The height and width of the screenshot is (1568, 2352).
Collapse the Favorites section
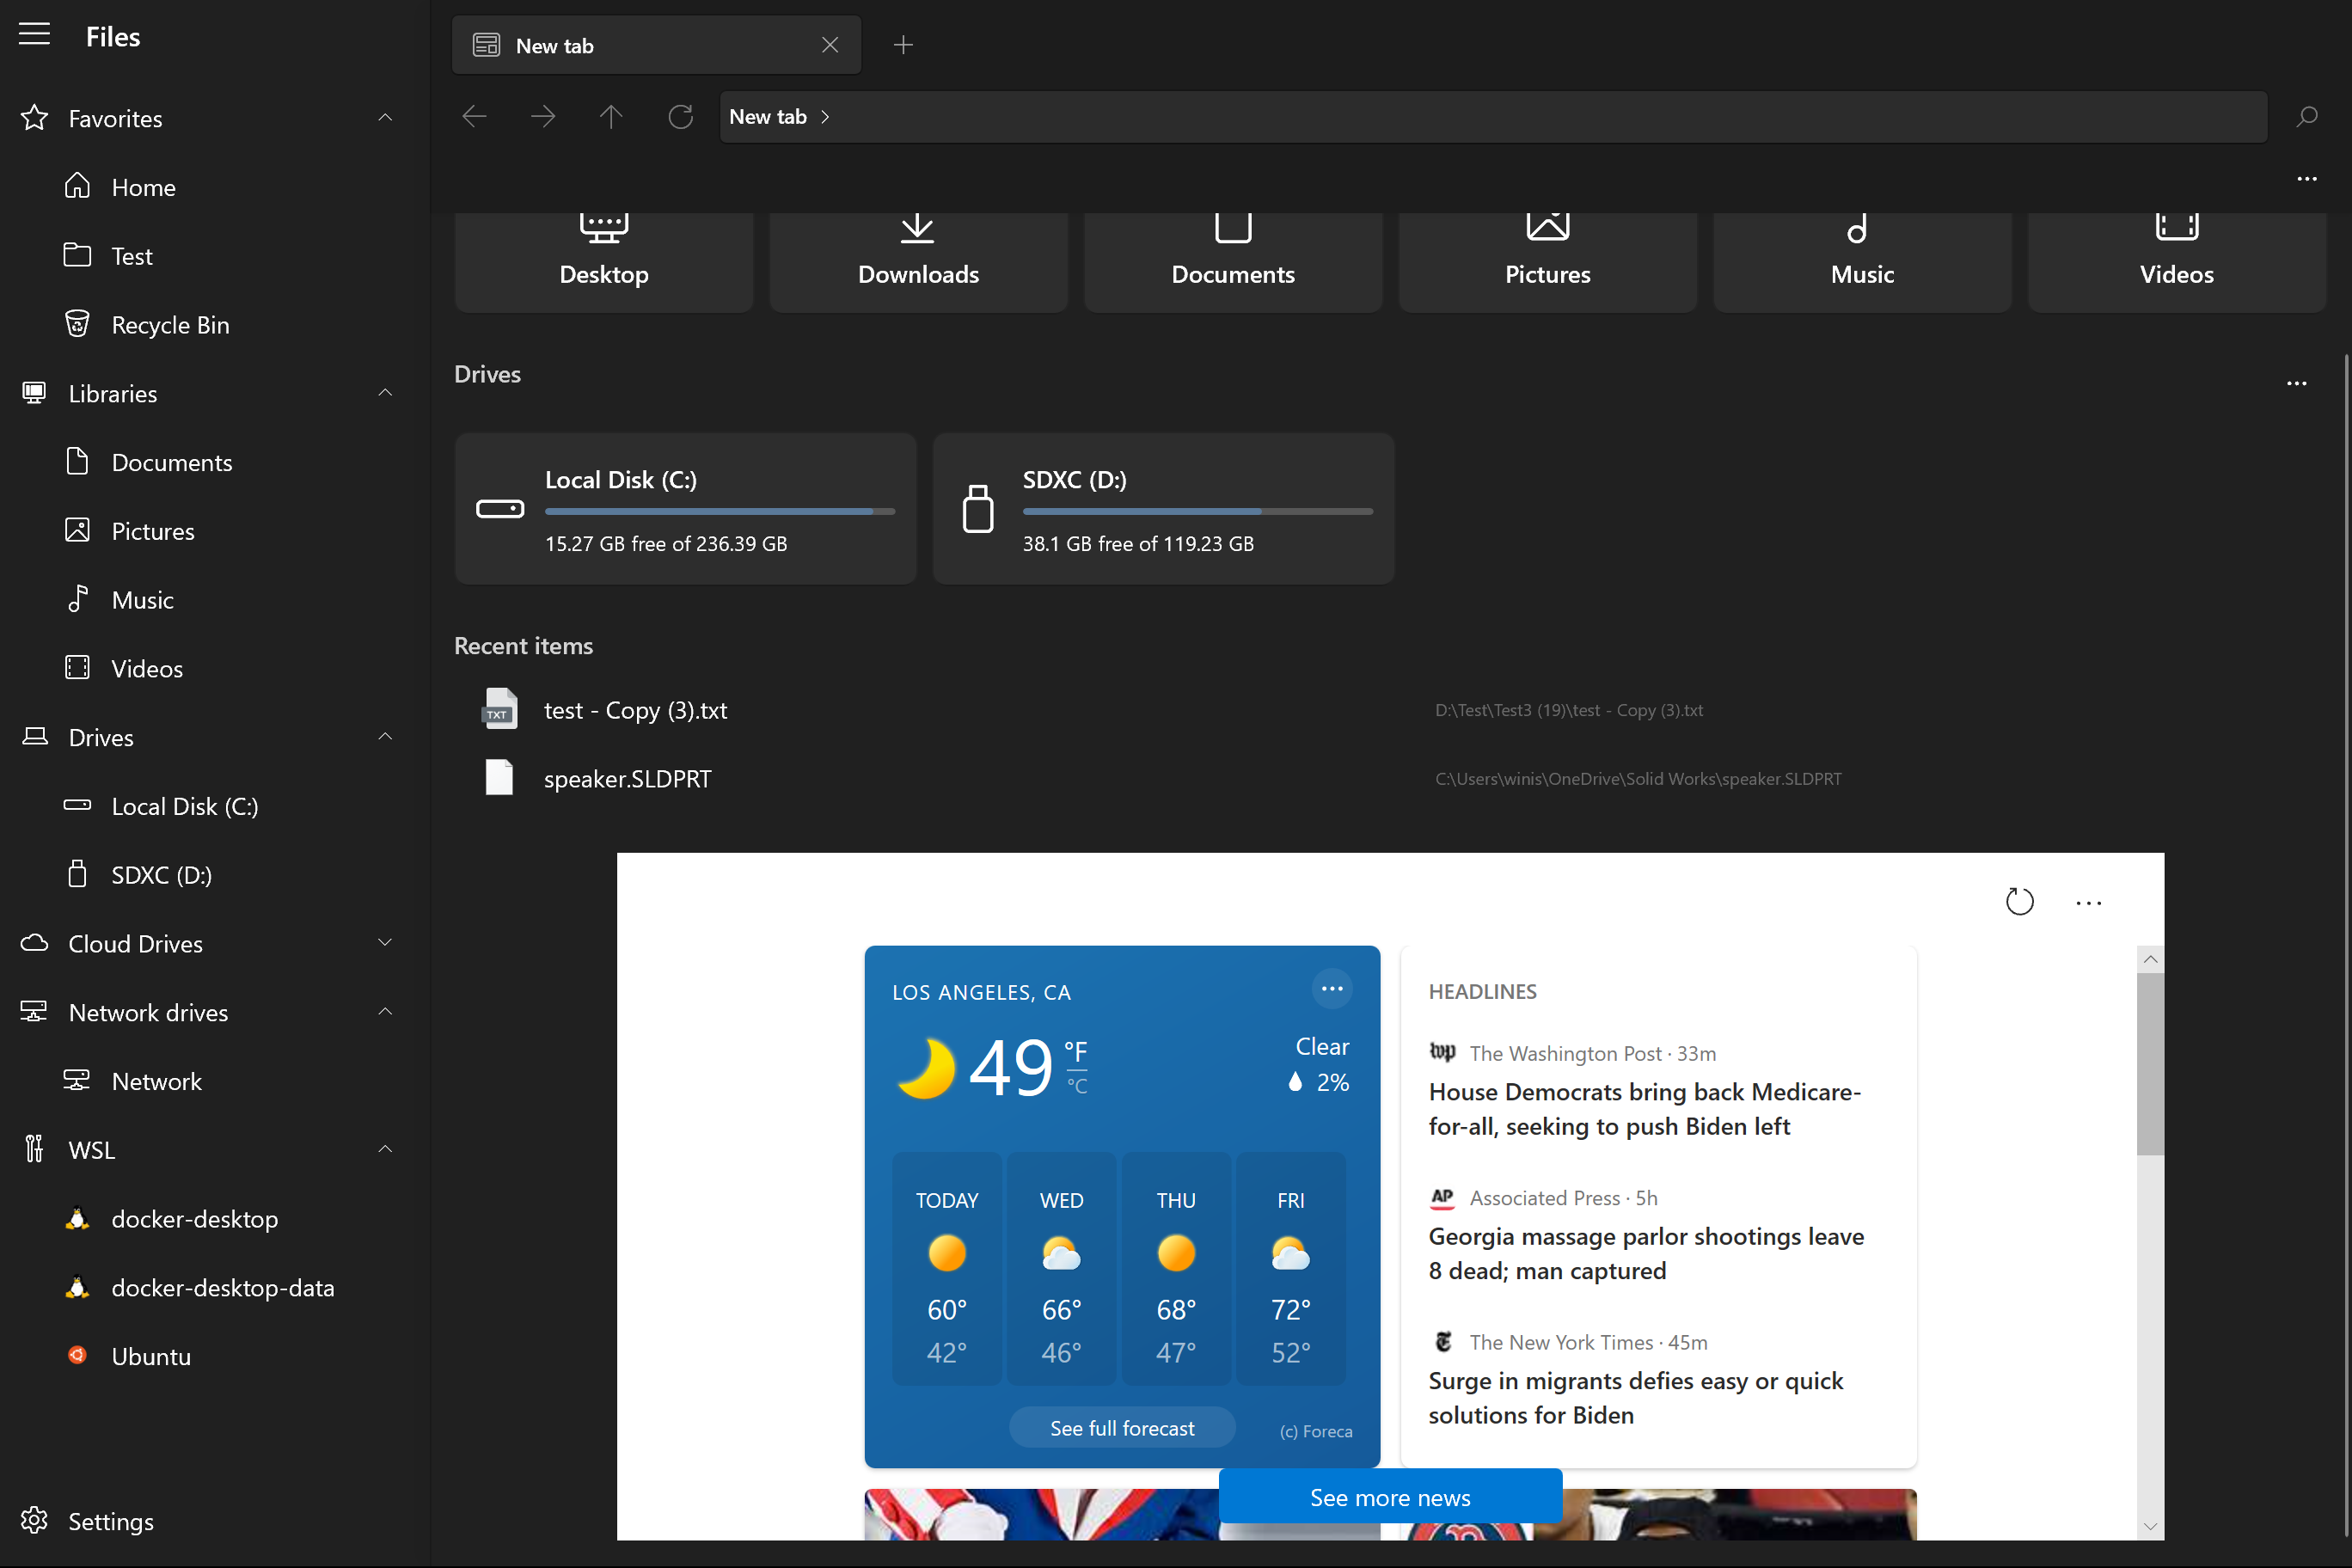click(x=385, y=117)
